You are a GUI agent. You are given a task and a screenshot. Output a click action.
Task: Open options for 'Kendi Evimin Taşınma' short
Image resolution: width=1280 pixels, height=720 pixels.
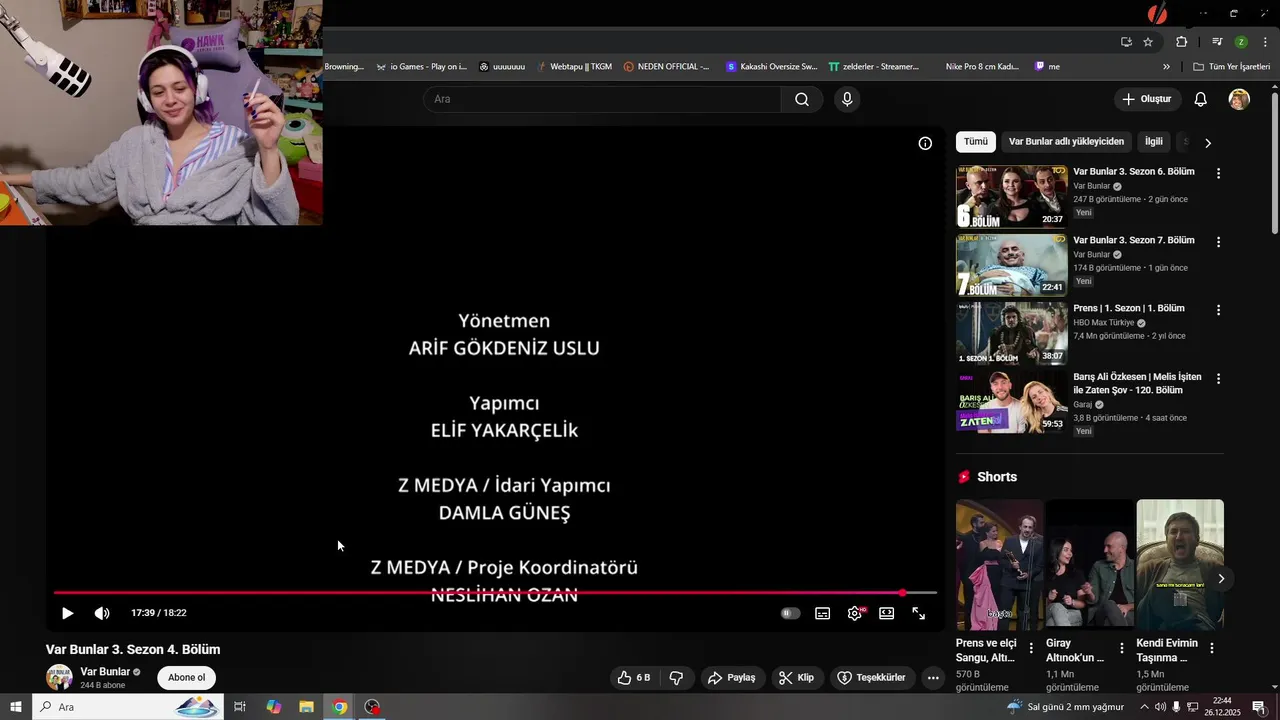tap(1211, 648)
